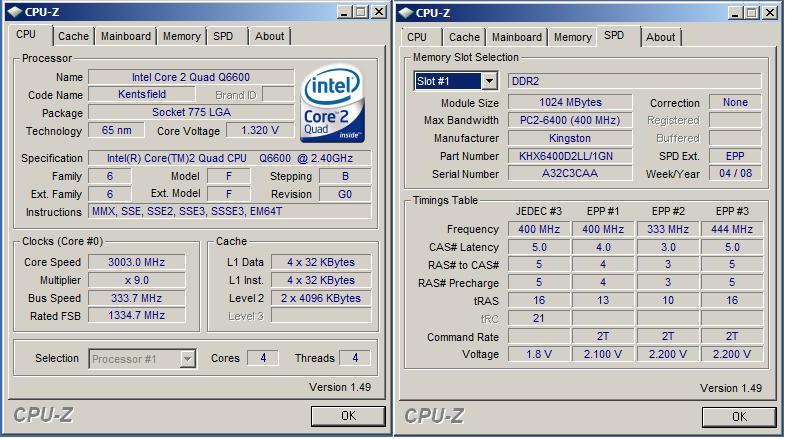Image resolution: width=787 pixels, height=439 pixels.
Task: Click the 1024 MBytes module size value
Action: tap(570, 102)
